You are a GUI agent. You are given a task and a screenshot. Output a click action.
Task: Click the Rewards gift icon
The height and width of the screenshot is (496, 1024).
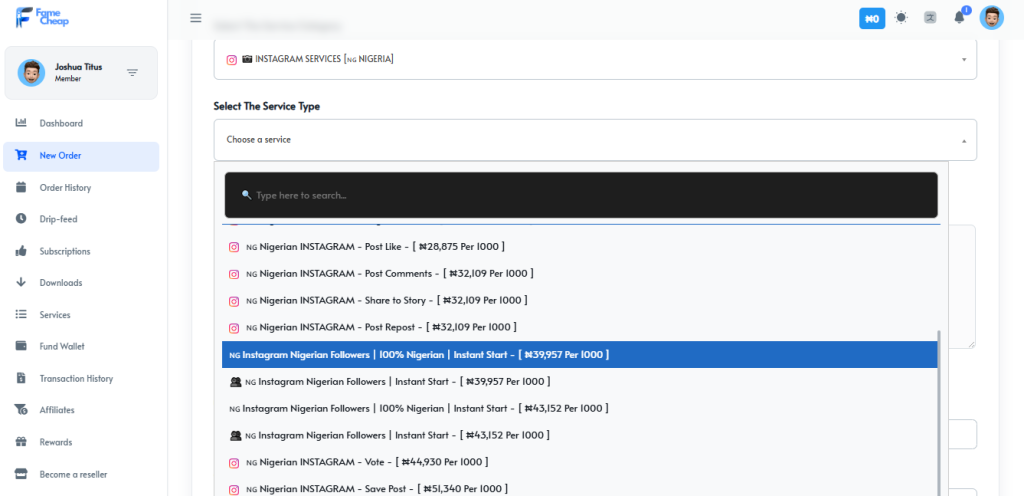(21, 442)
